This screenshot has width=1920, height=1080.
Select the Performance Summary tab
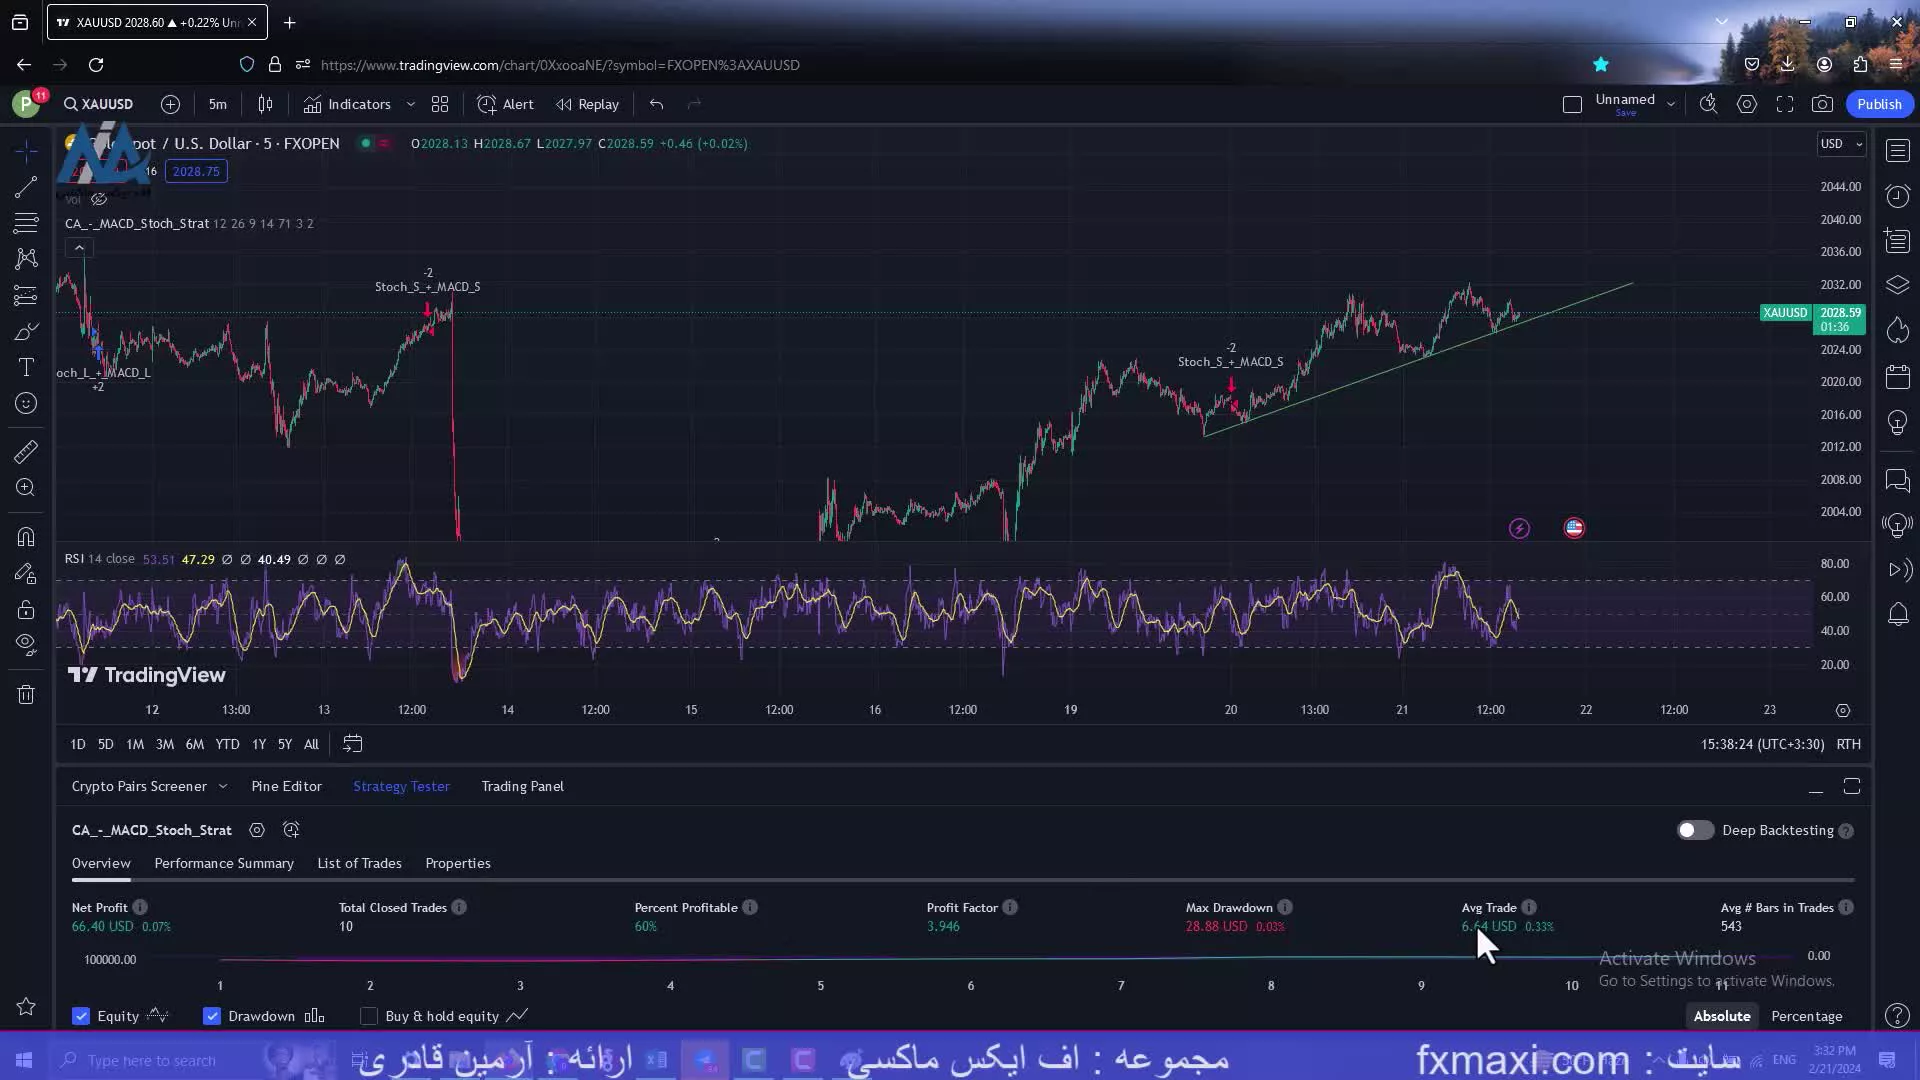pos(224,862)
